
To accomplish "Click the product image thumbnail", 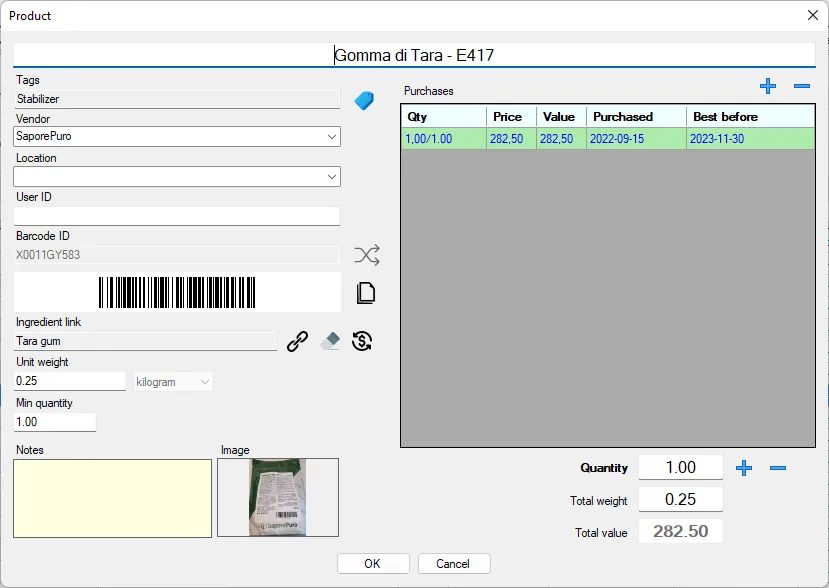I will click(x=278, y=498).
